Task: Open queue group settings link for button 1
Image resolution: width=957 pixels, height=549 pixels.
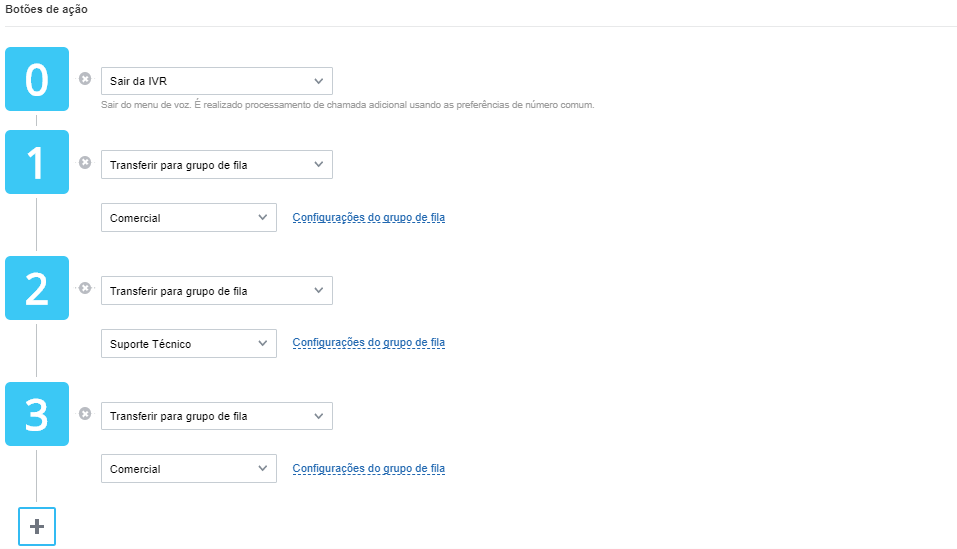Action: pos(369,217)
